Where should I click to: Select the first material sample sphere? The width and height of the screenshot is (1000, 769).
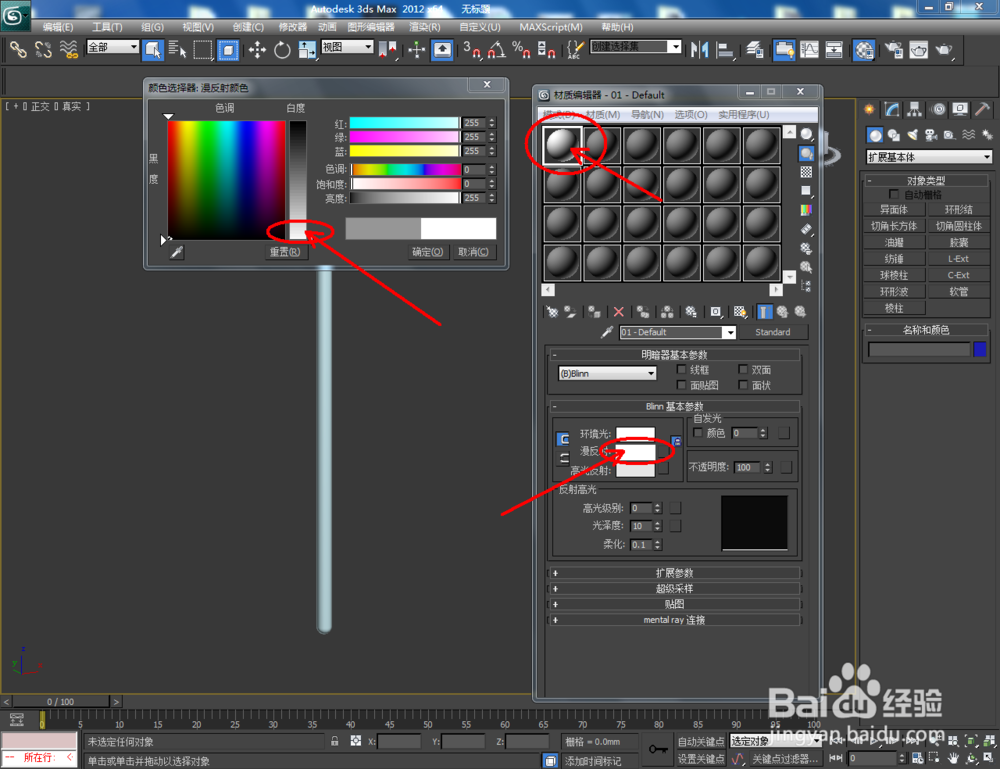(562, 145)
